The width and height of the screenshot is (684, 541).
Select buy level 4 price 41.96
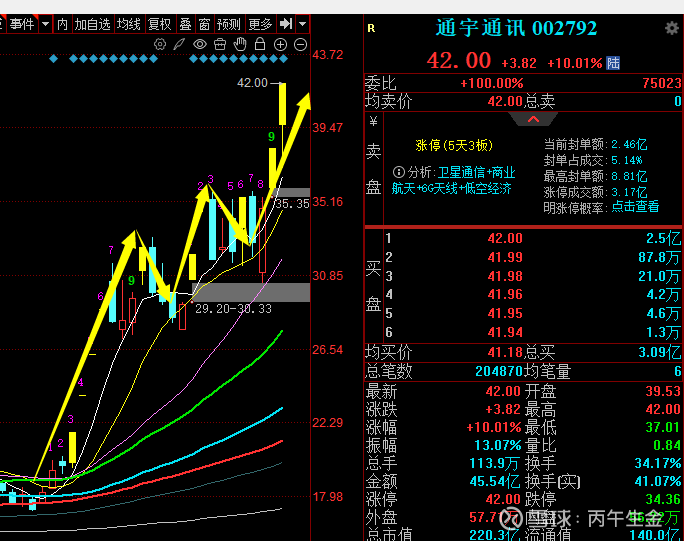pyautogui.click(x=505, y=295)
